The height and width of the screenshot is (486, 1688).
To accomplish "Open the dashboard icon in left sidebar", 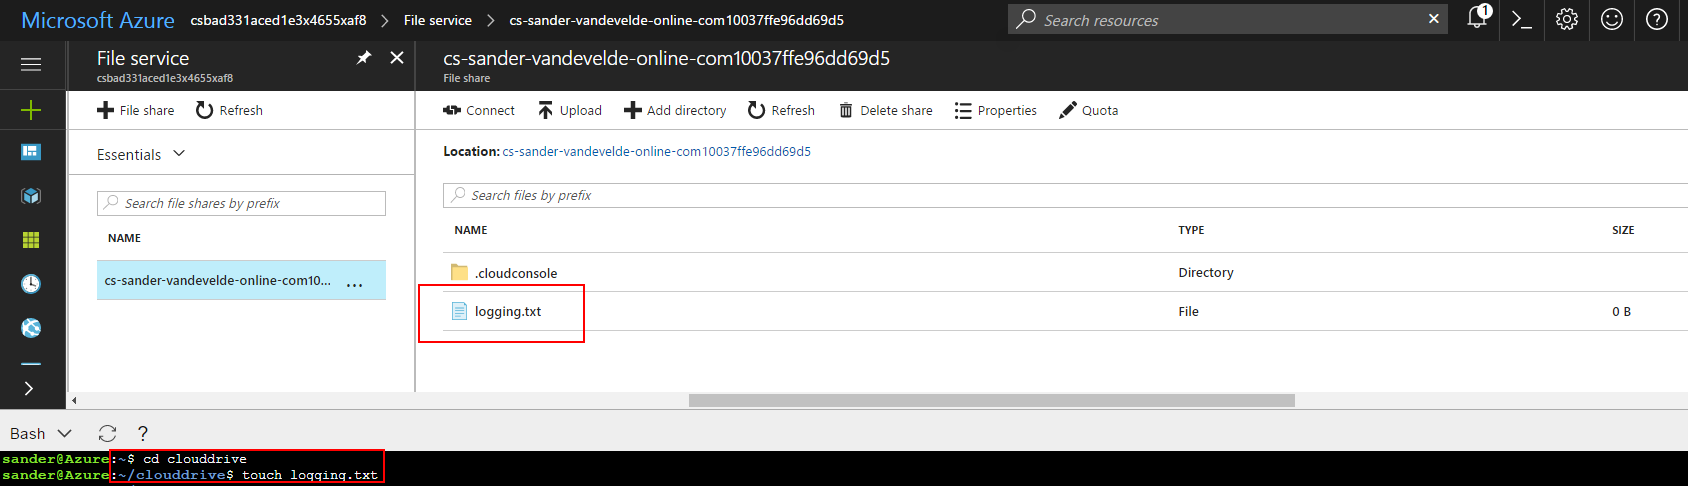I will coord(31,152).
